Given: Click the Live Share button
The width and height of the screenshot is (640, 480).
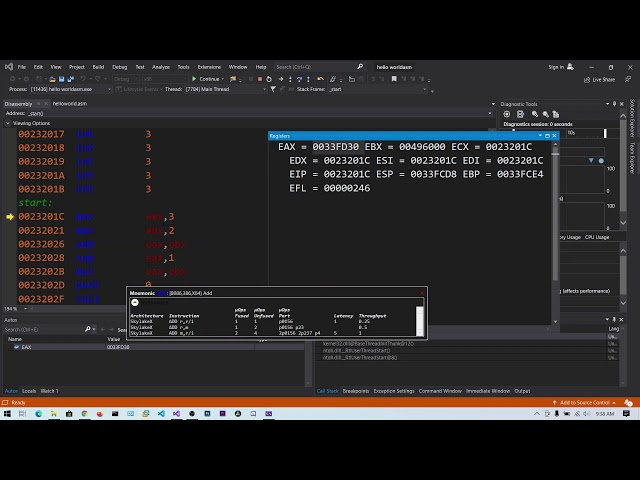Looking at the screenshot, I should [599, 80].
